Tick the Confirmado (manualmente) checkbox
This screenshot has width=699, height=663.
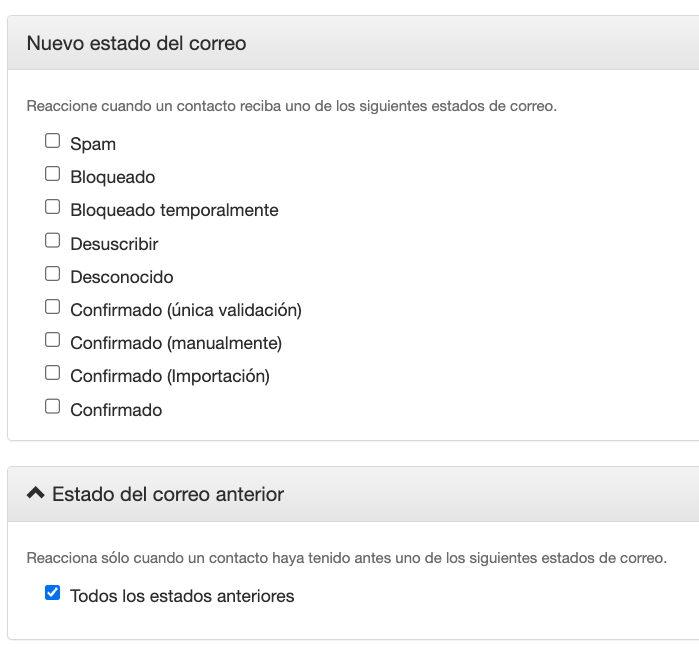coord(53,340)
